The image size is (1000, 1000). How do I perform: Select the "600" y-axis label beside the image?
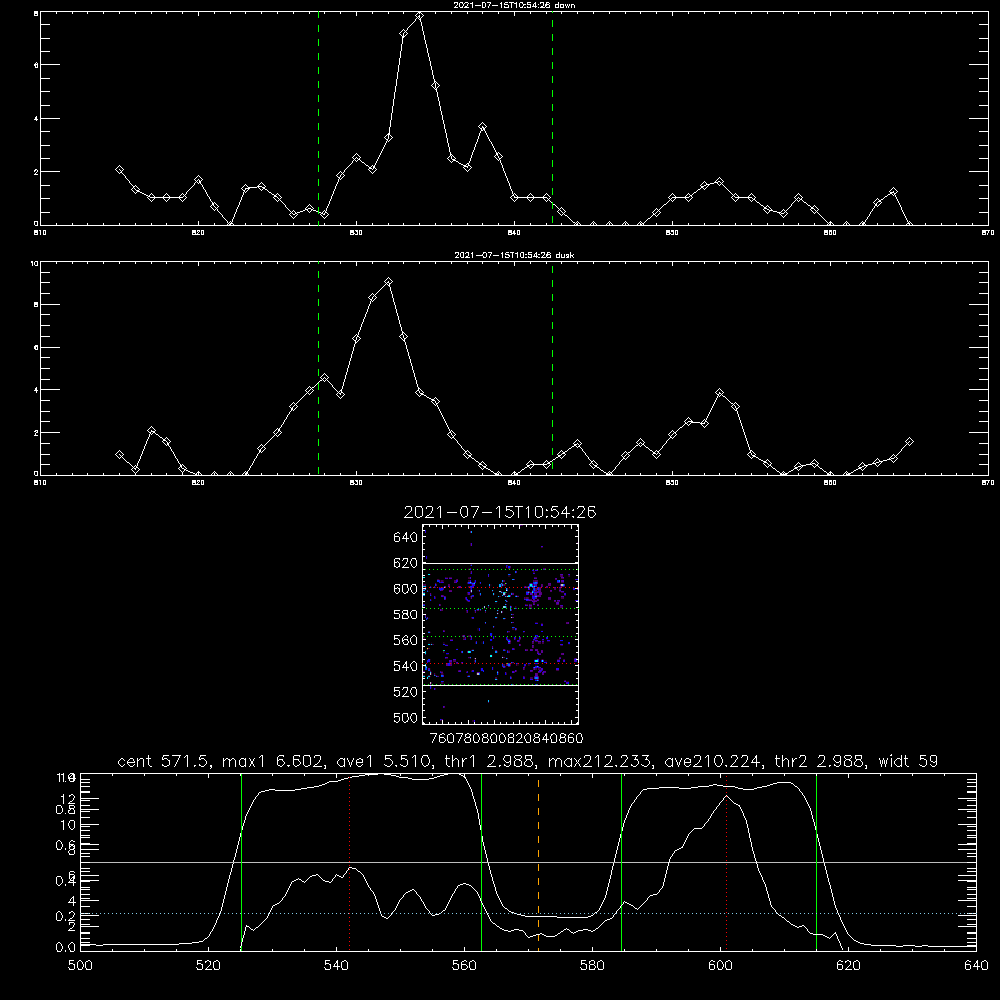tap(406, 589)
